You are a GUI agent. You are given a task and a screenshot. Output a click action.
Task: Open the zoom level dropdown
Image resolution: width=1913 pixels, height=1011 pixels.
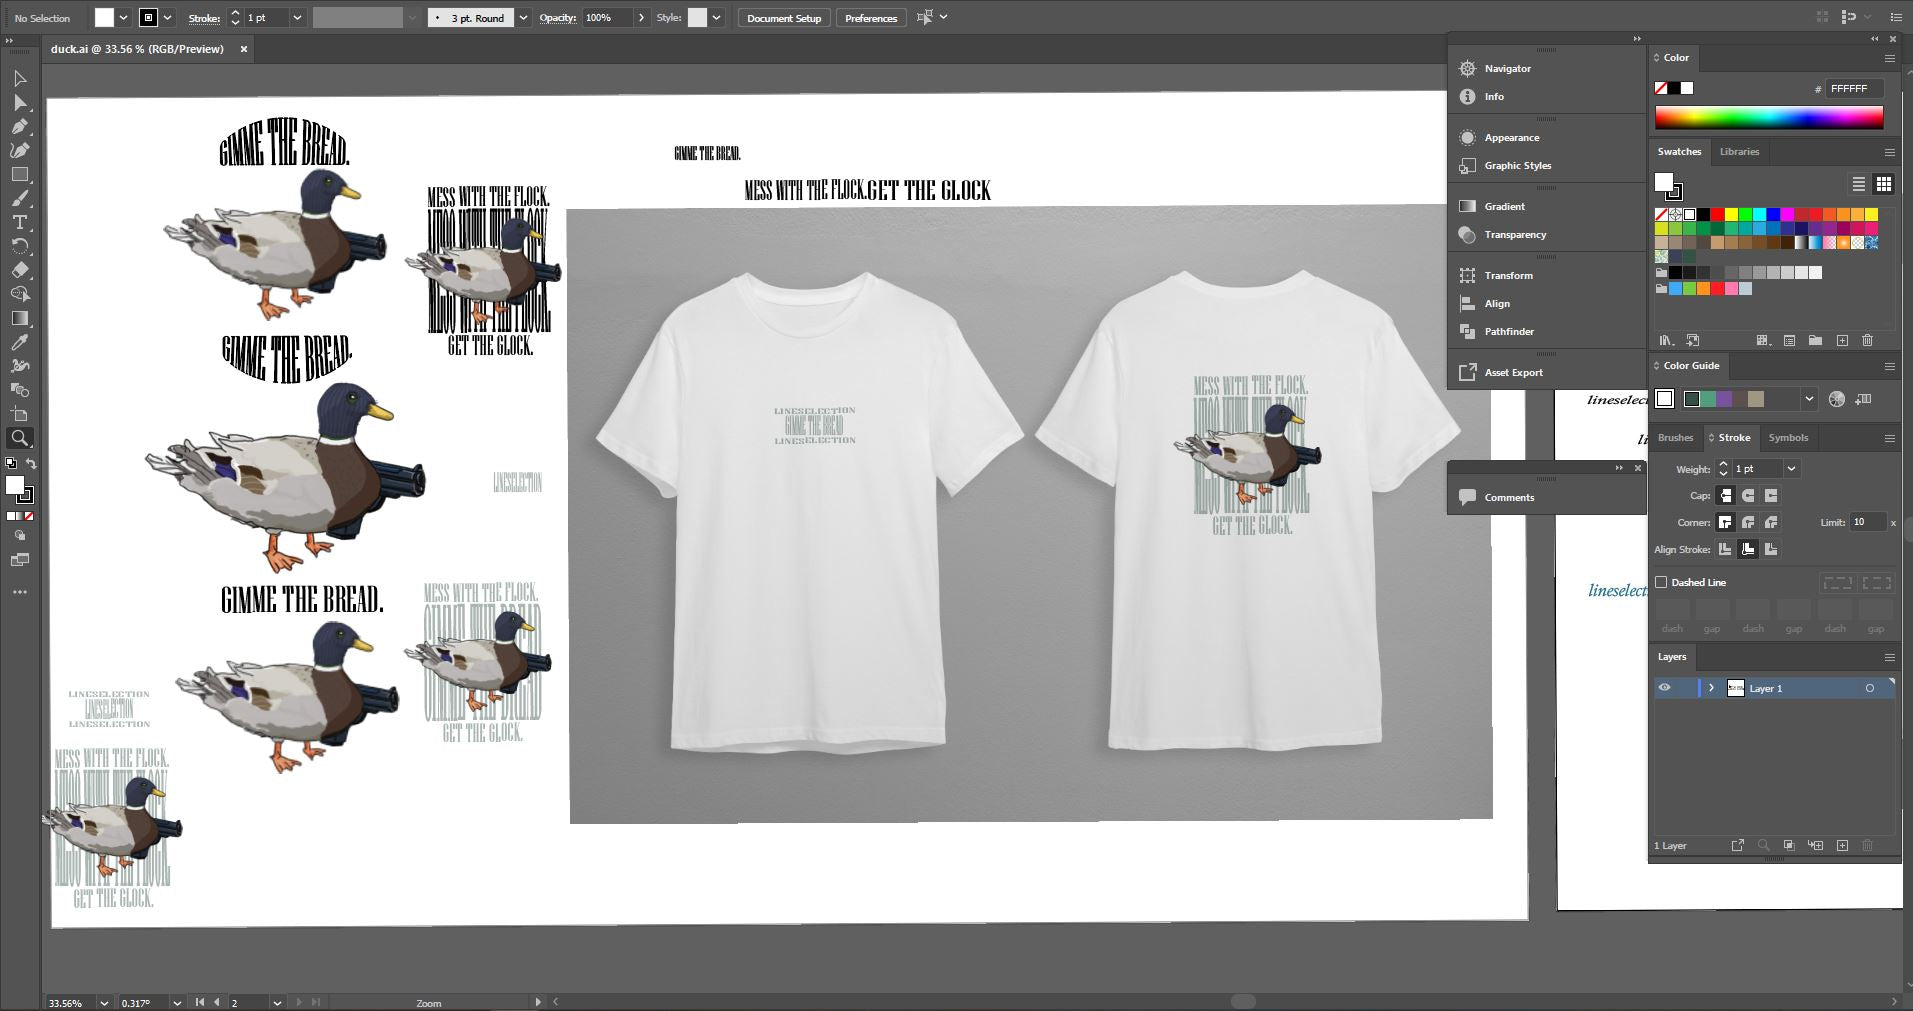point(104,1002)
